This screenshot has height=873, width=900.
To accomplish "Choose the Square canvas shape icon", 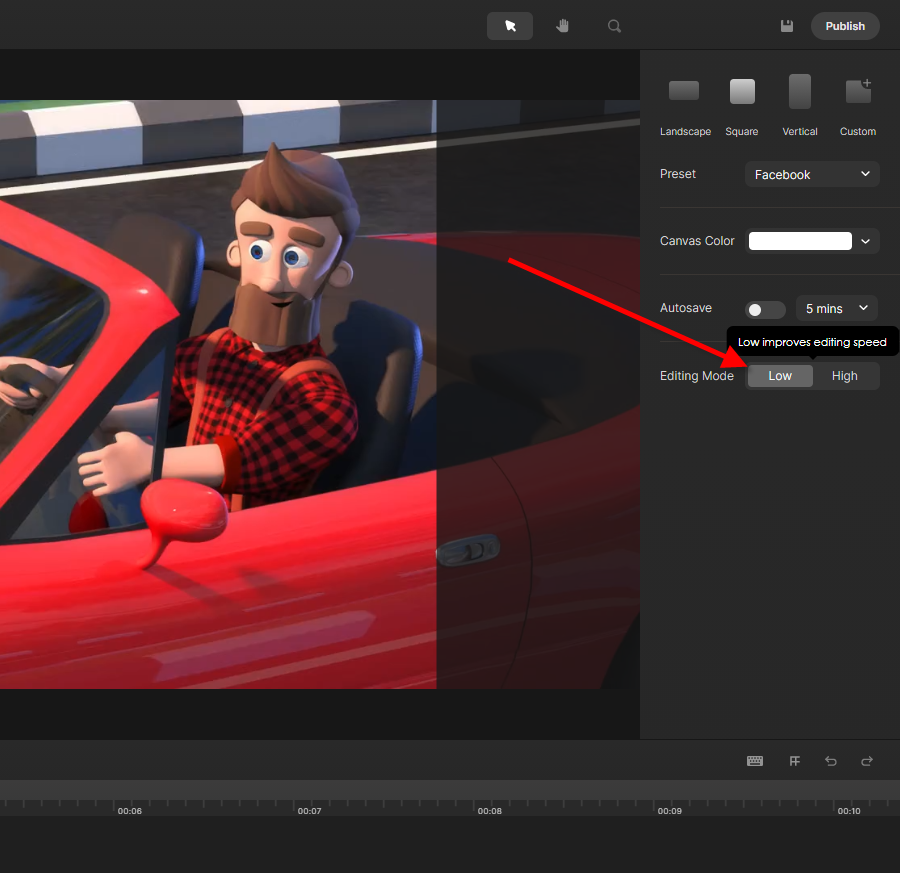I will [742, 91].
